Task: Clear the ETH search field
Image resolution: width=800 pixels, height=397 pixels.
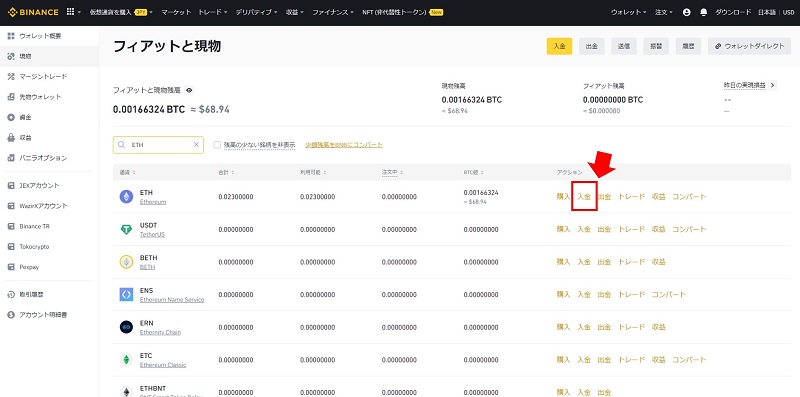Action: click(196, 145)
